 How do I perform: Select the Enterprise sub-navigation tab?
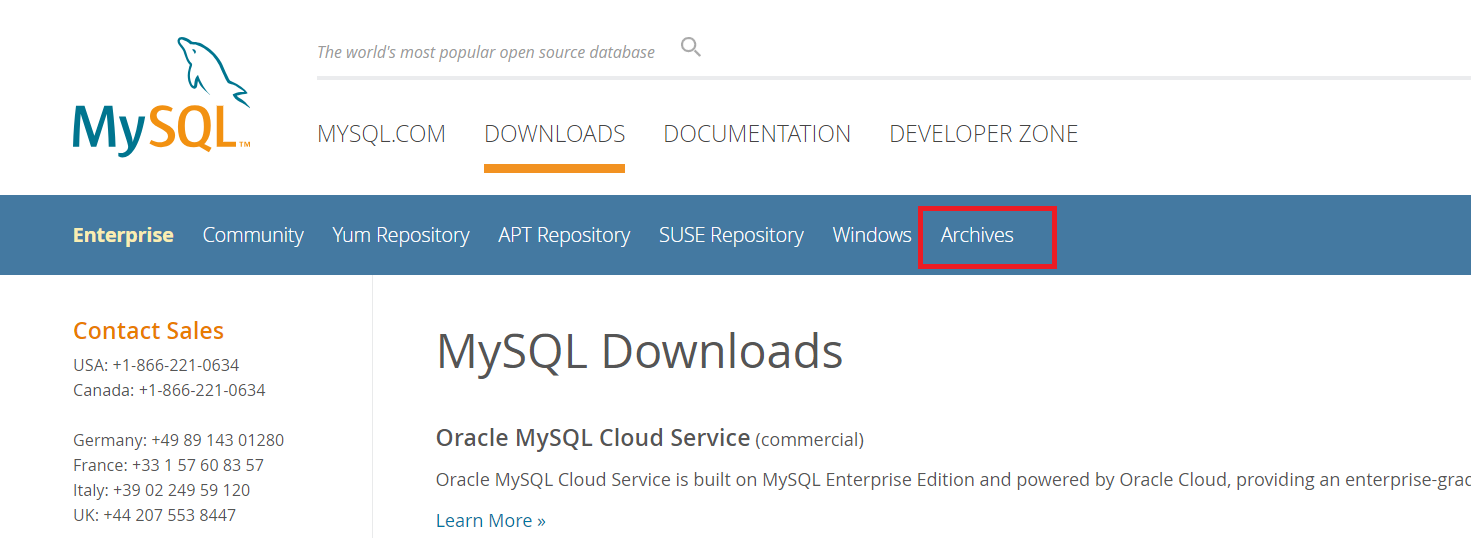click(123, 235)
